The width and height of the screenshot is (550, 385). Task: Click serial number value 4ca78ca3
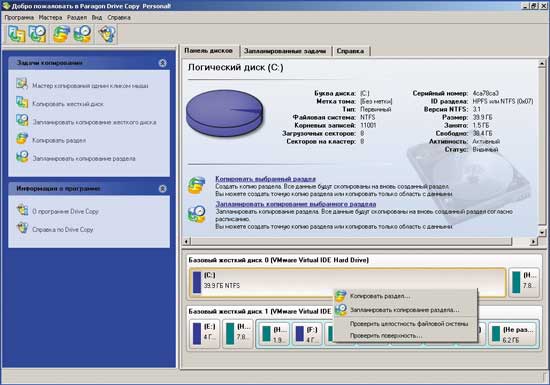pyautogui.click(x=485, y=93)
